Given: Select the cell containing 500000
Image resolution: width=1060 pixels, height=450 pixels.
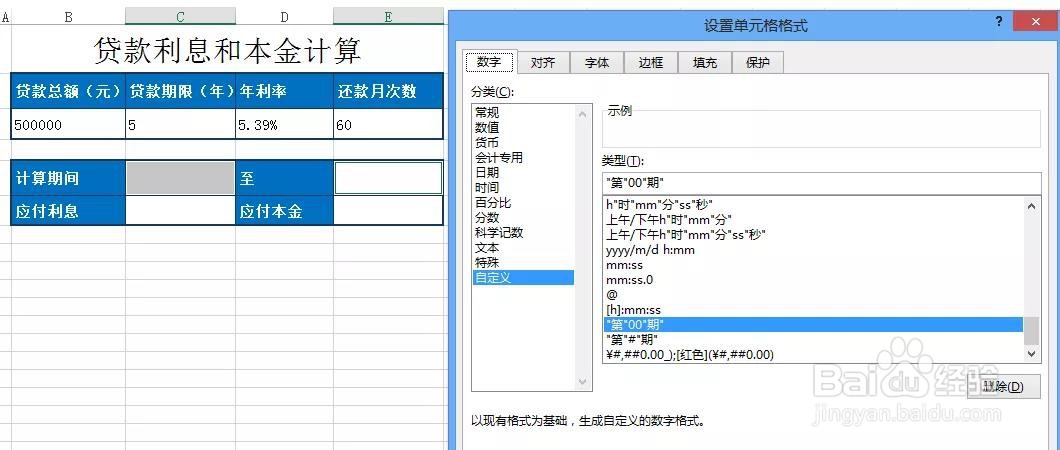Looking at the screenshot, I should coord(68,124).
